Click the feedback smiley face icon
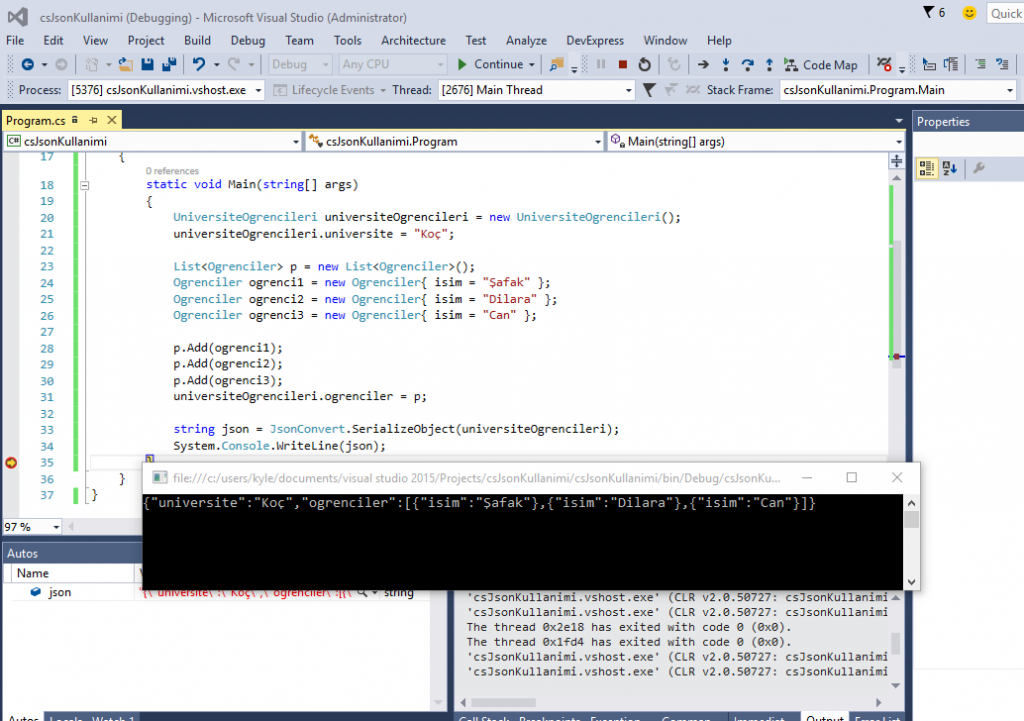This screenshot has width=1024, height=721. [x=969, y=12]
